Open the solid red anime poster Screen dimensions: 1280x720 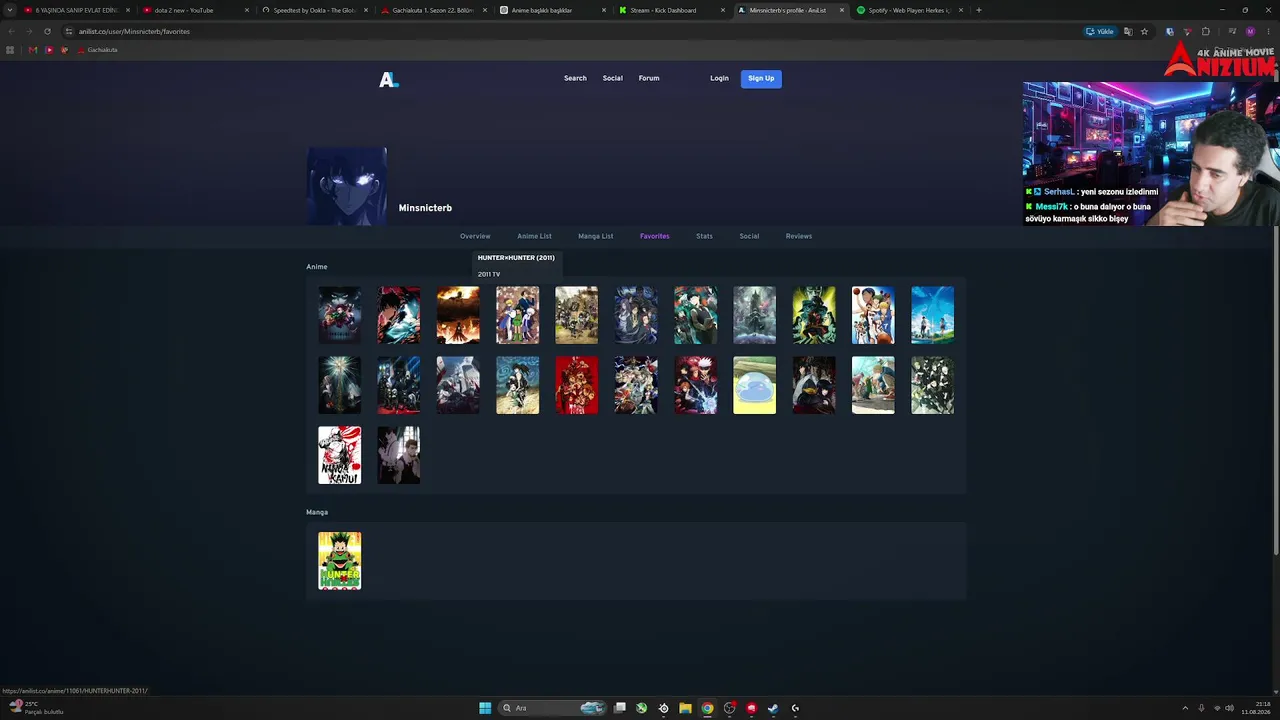coord(577,385)
